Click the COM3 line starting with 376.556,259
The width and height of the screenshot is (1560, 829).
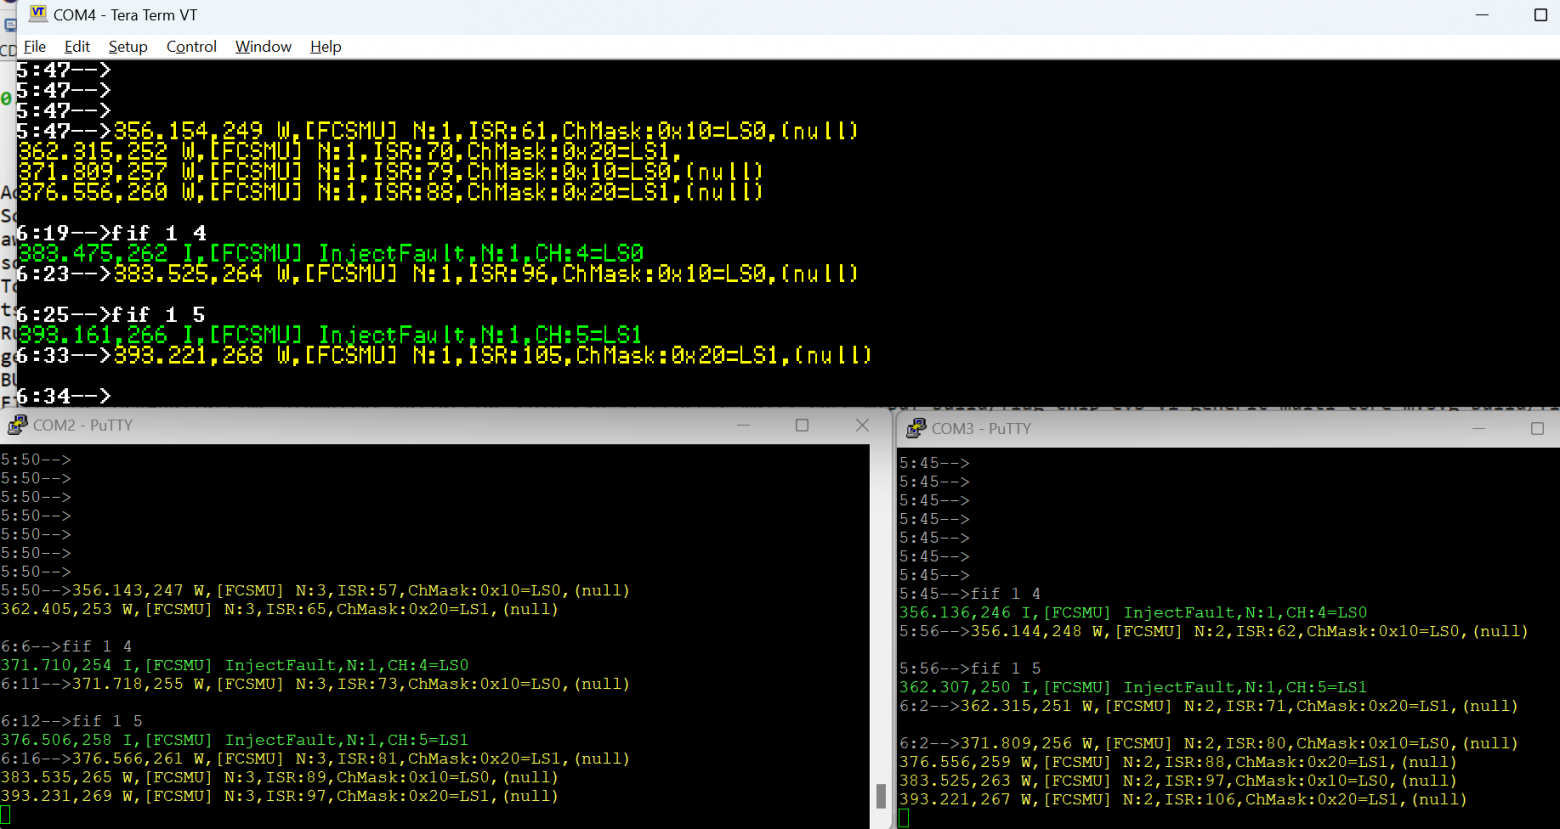[x=1178, y=762]
